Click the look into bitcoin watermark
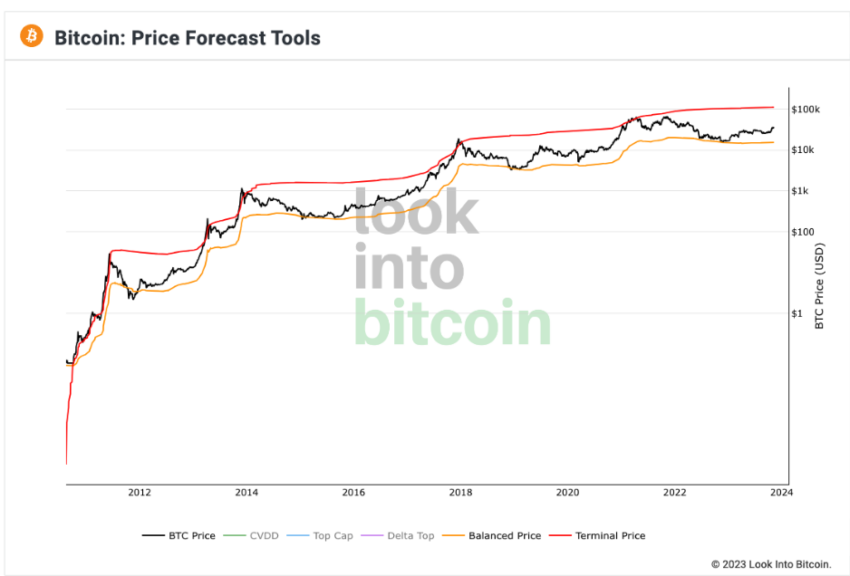Image resolution: width=850 pixels, height=576 pixels. pyautogui.click(x=453, y=267)
